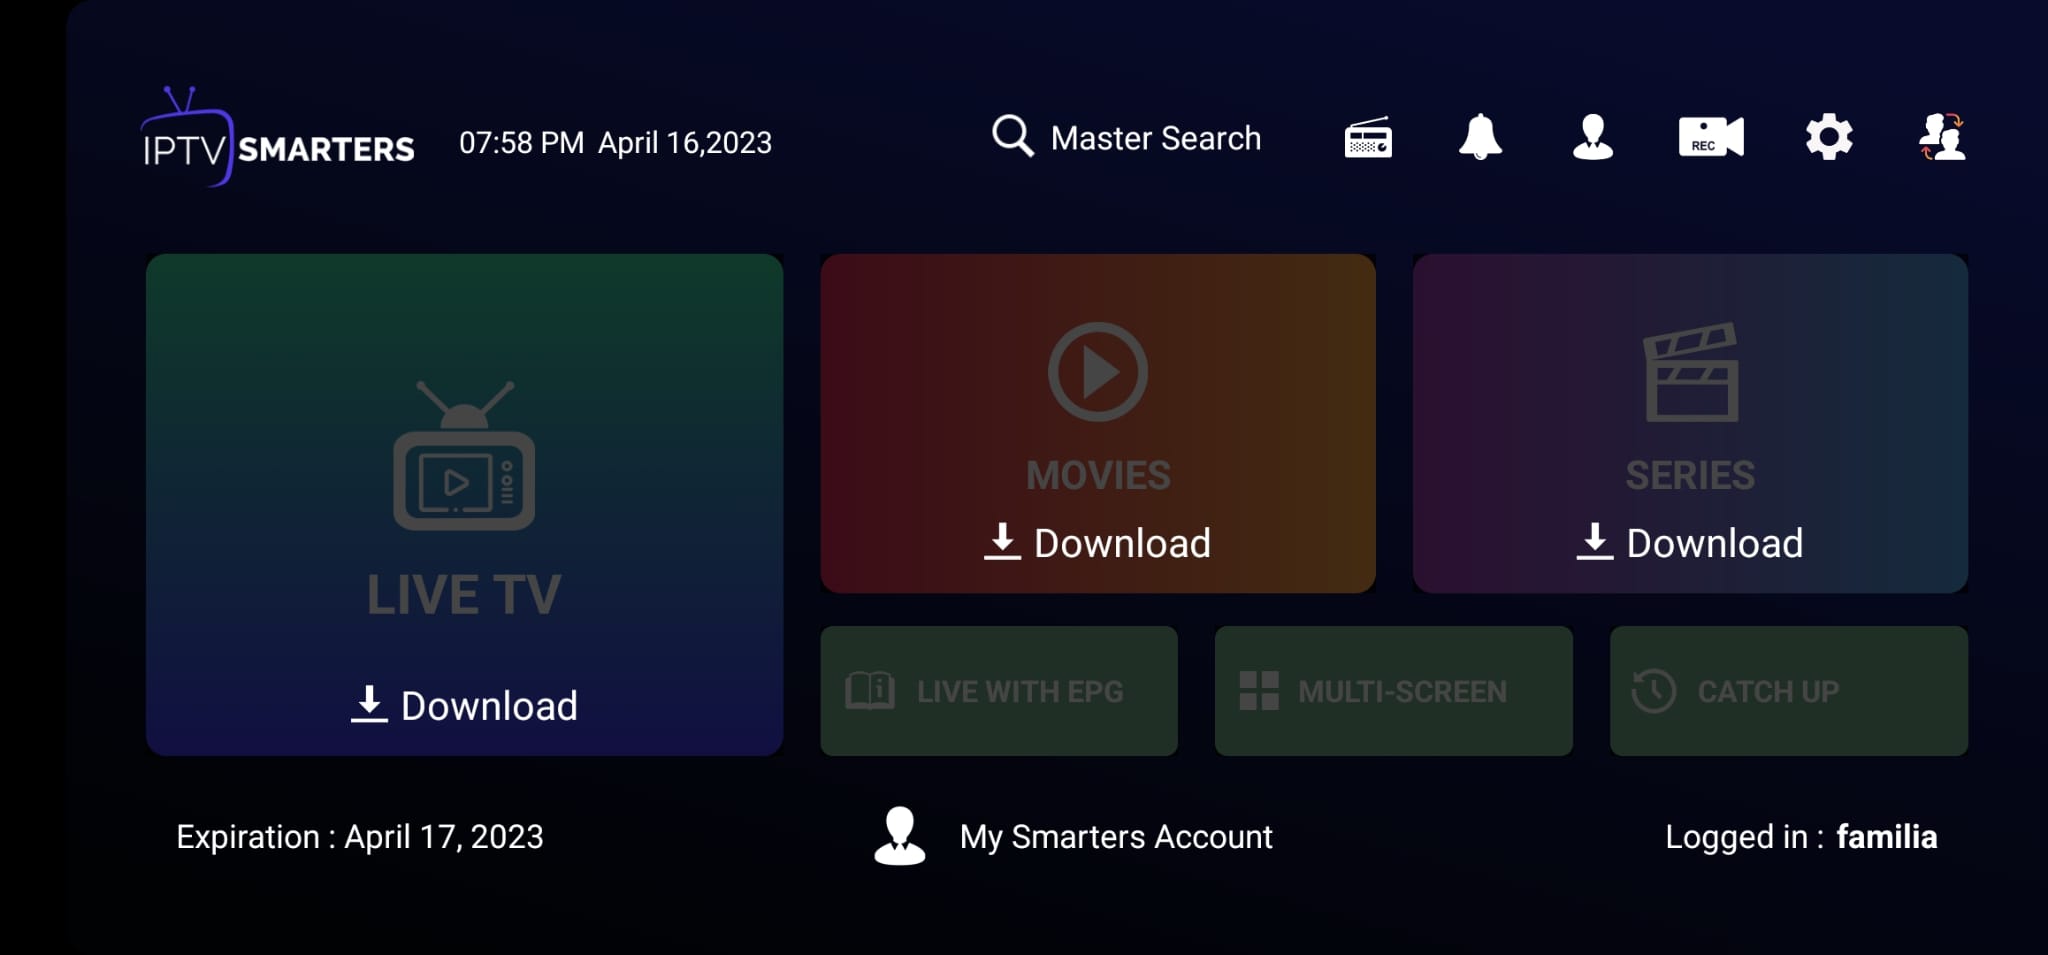Viewport: 2048px width, 955px height.
Task: Open recordings with the REC camera icon
Action: [1711, 137]
